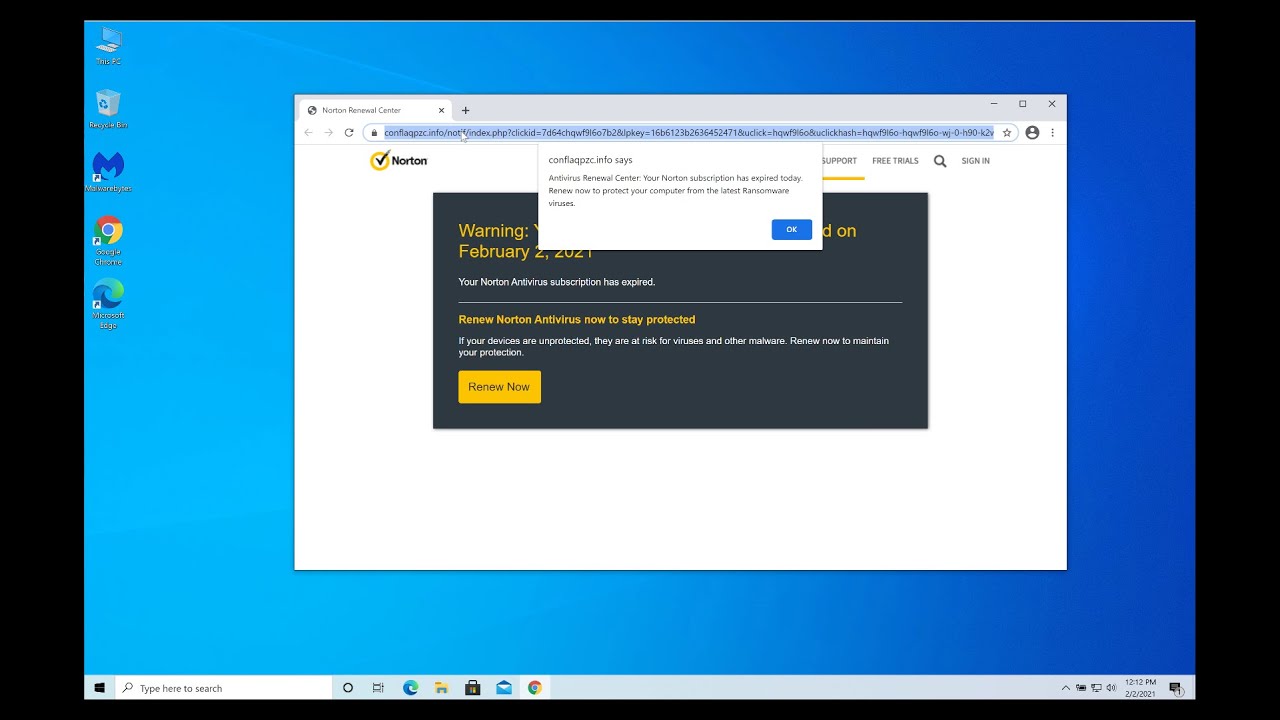Select the Recycle Bin desktop icon
The height and width of the screenshot is (720, 1280).
pos(109,109)
